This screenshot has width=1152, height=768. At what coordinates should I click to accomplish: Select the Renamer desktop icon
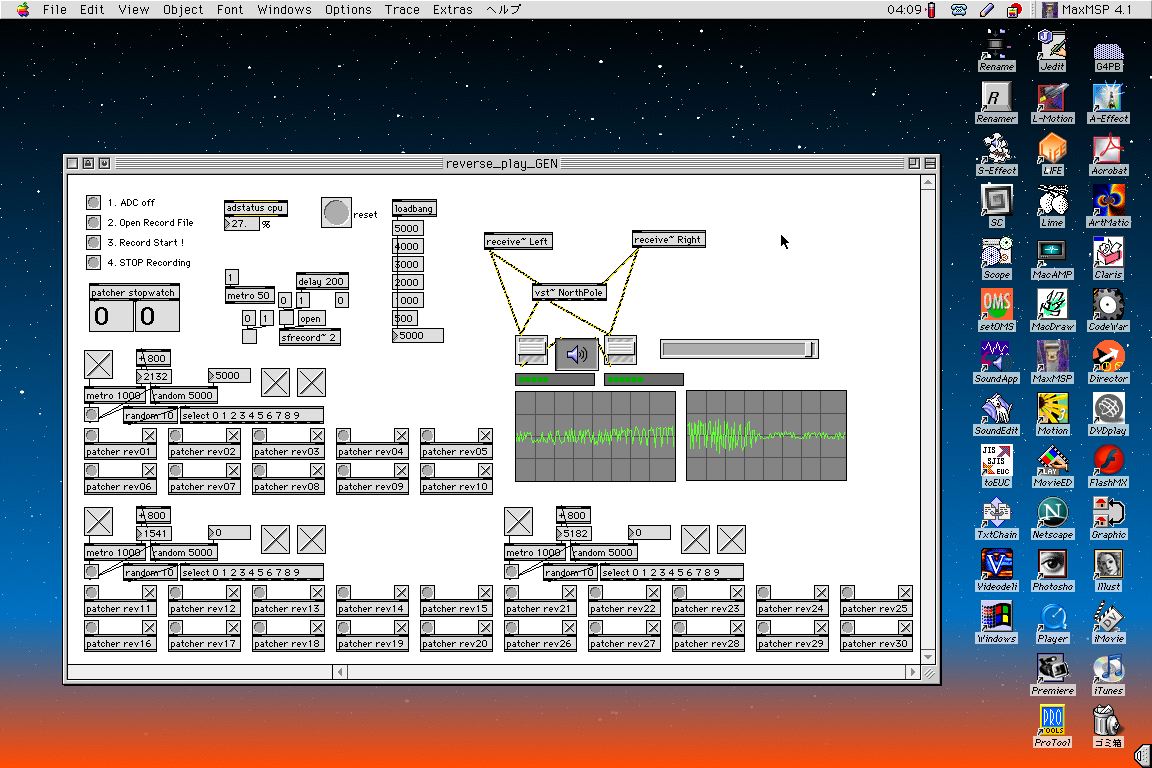tap(996, 102)
